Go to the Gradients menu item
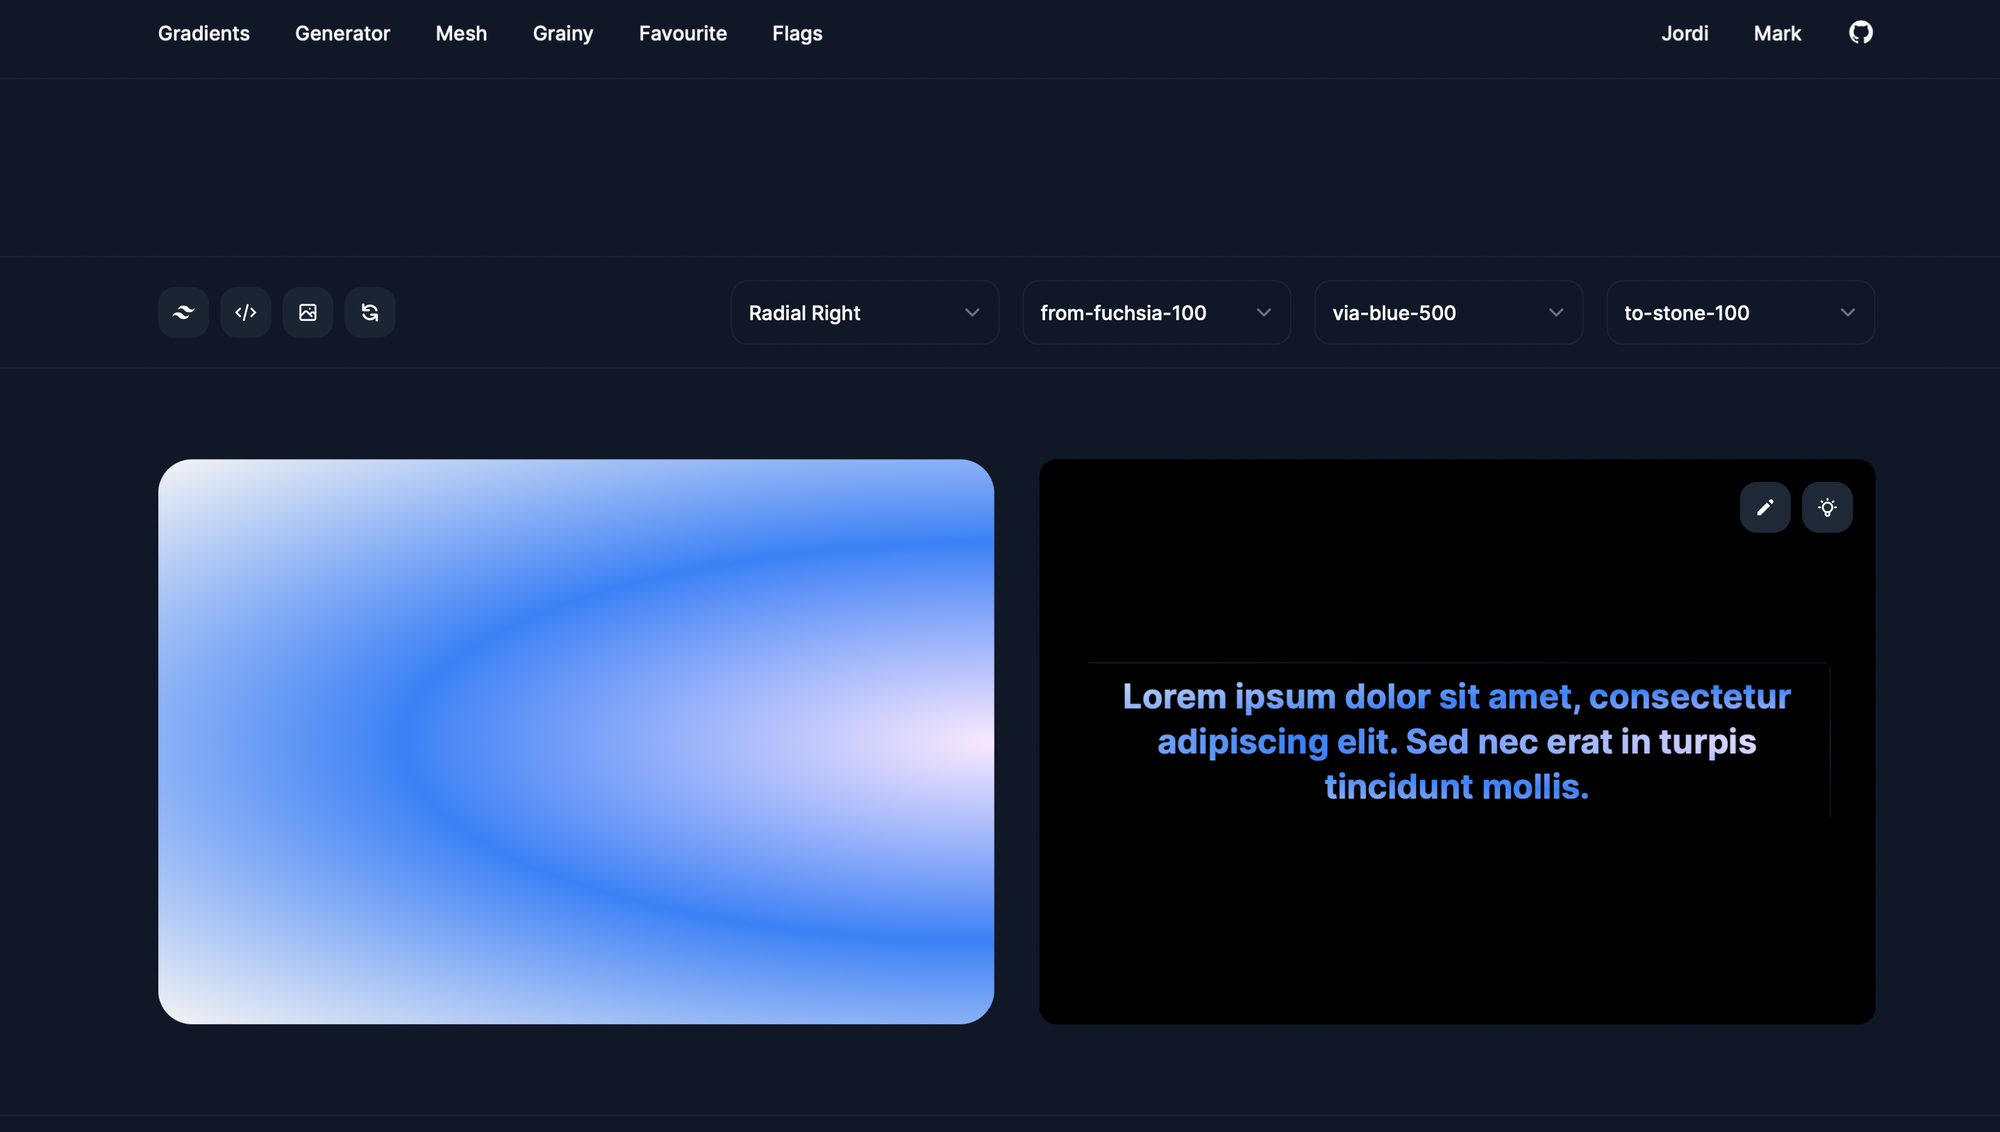 [204, 33]
